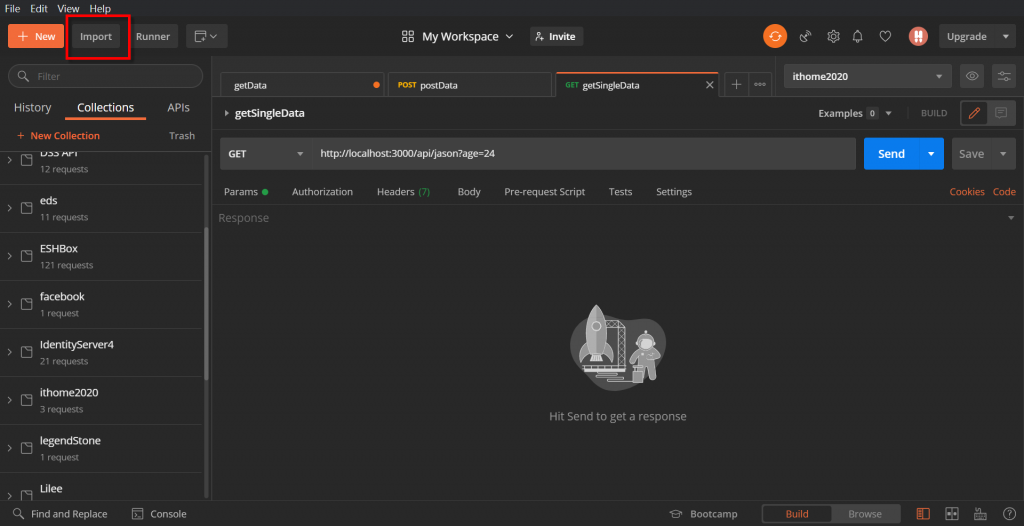Click the environment quick look eye icon

pos(972,76)
